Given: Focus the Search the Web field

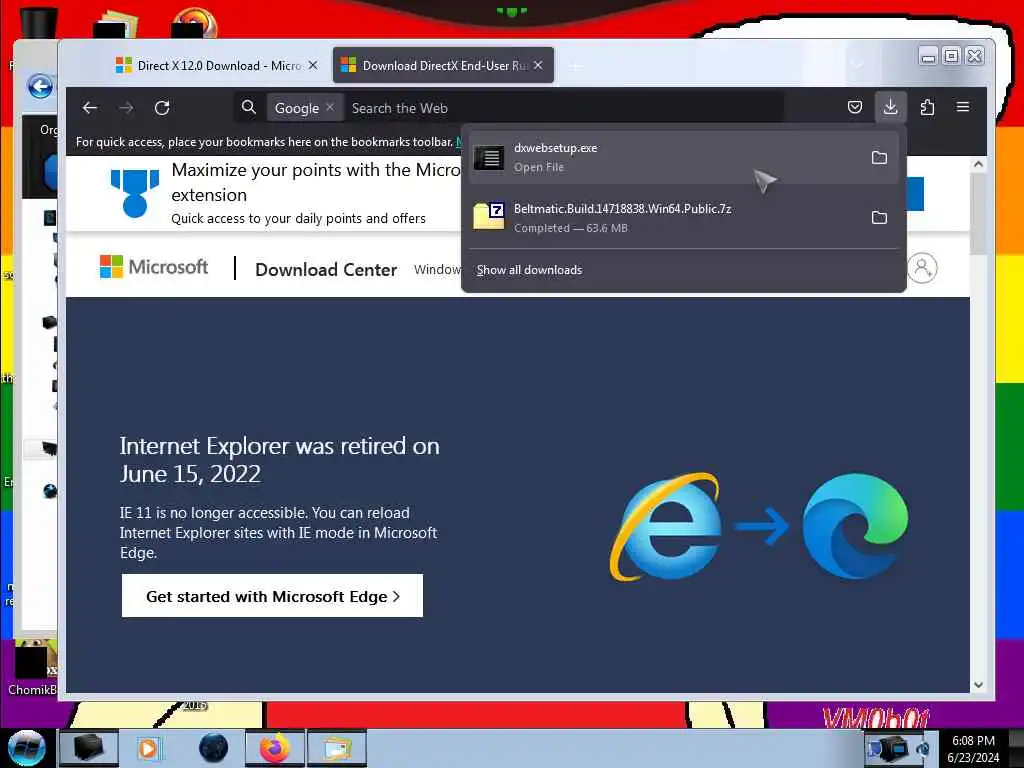Looking at the screenshot, I should [565, 108].
